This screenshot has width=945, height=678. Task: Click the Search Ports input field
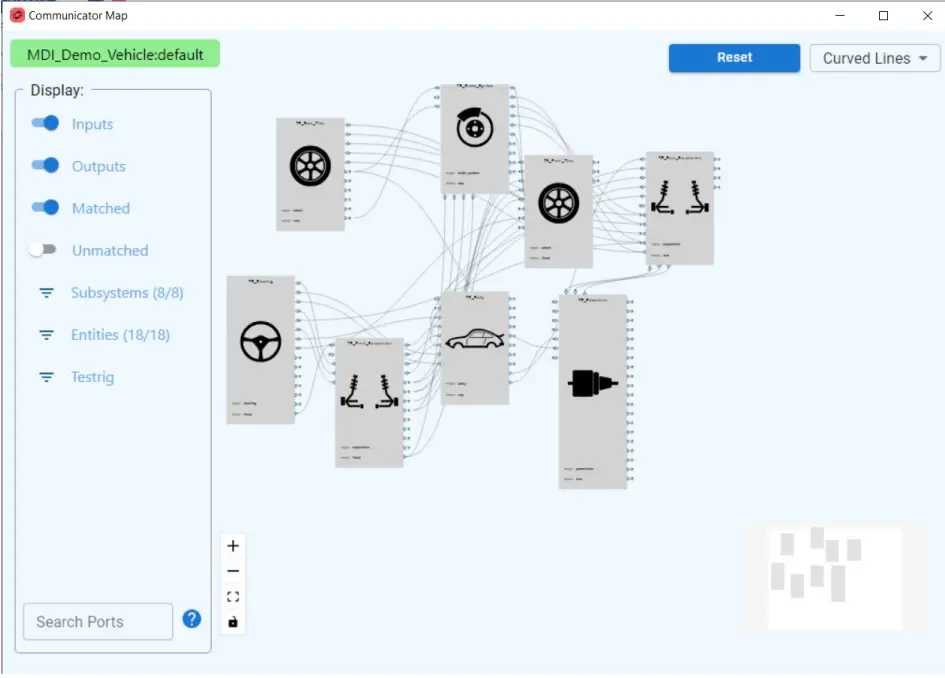[98, 621]
